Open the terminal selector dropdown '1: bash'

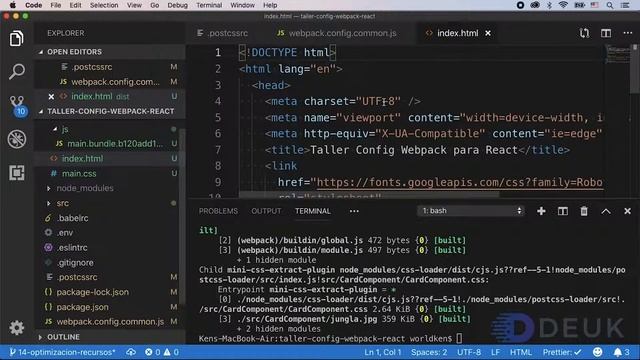click(471, 211)
